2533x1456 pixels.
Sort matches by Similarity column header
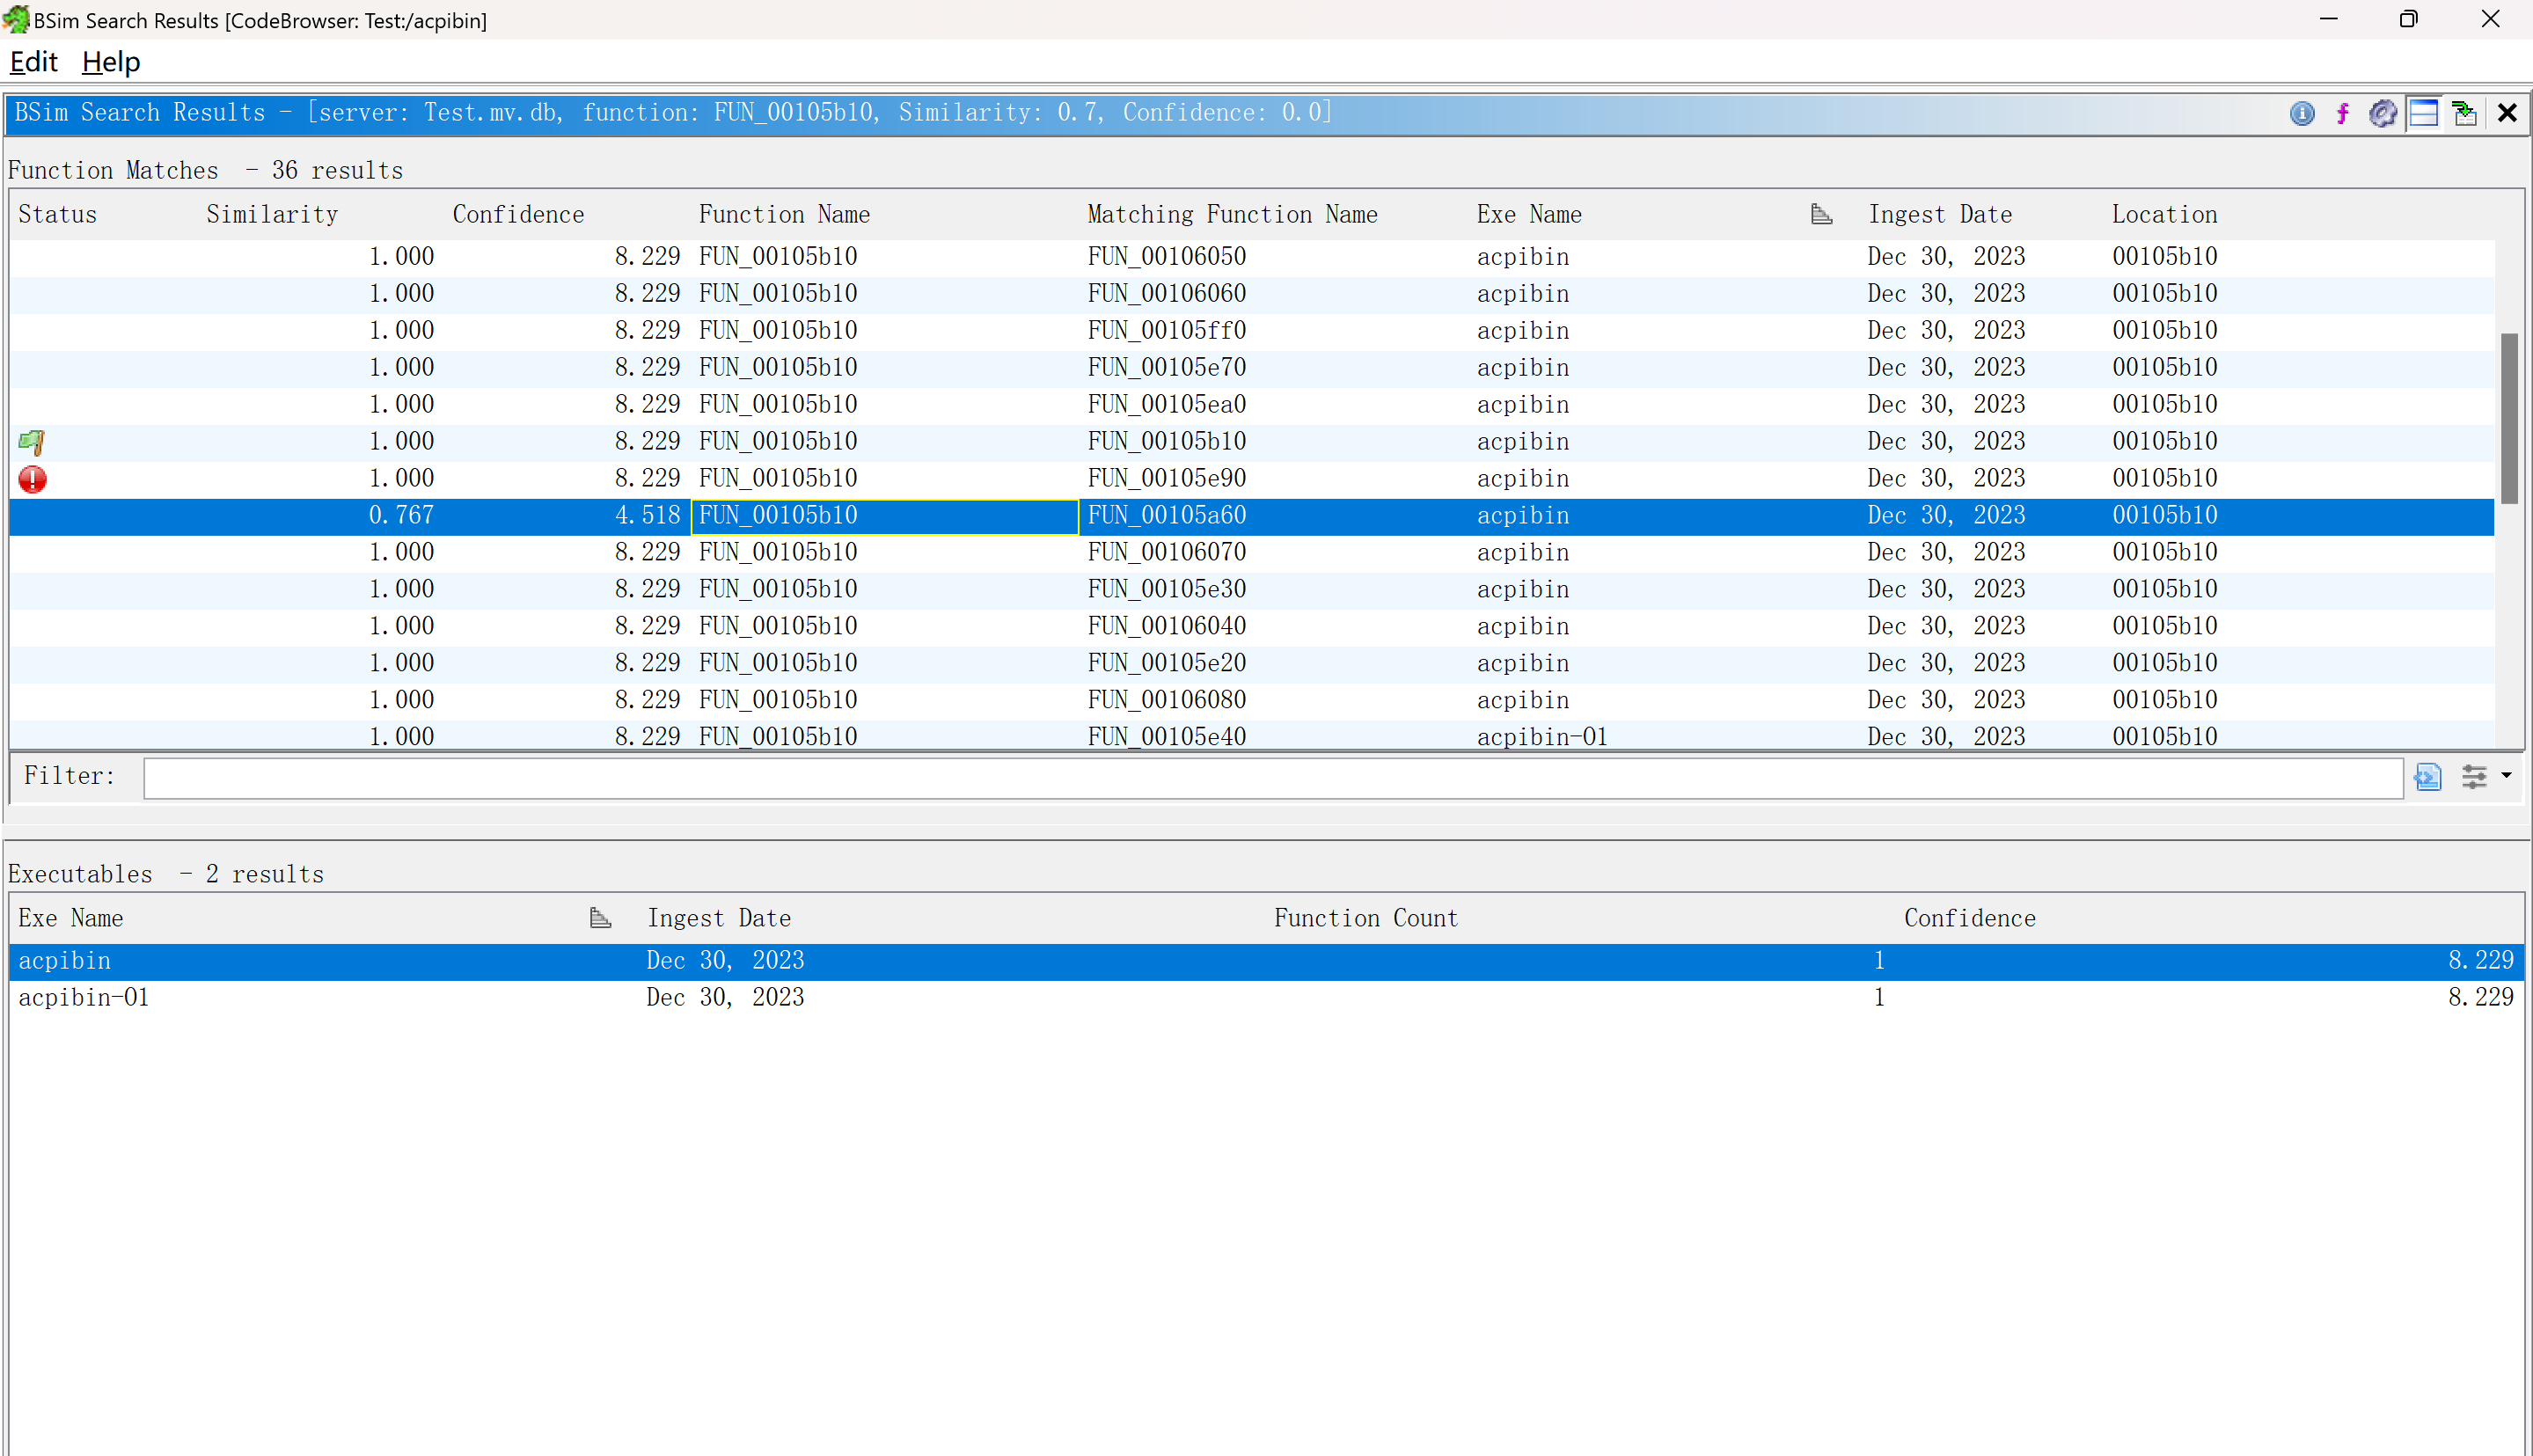[x=272, y=214]
